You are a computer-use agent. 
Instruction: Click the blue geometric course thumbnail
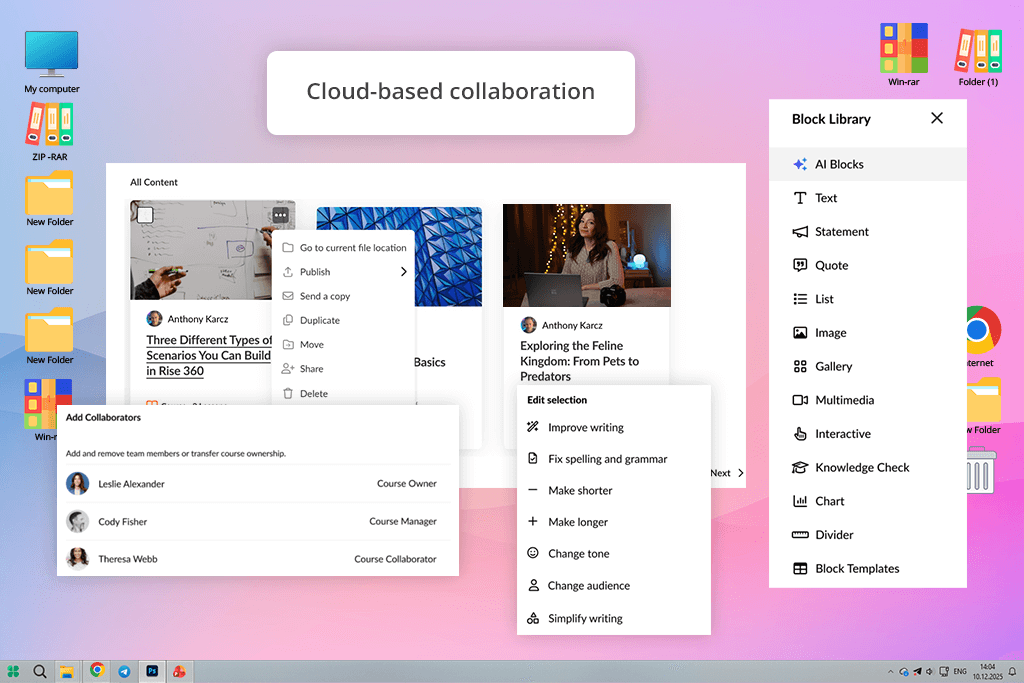tap(449, 257)
